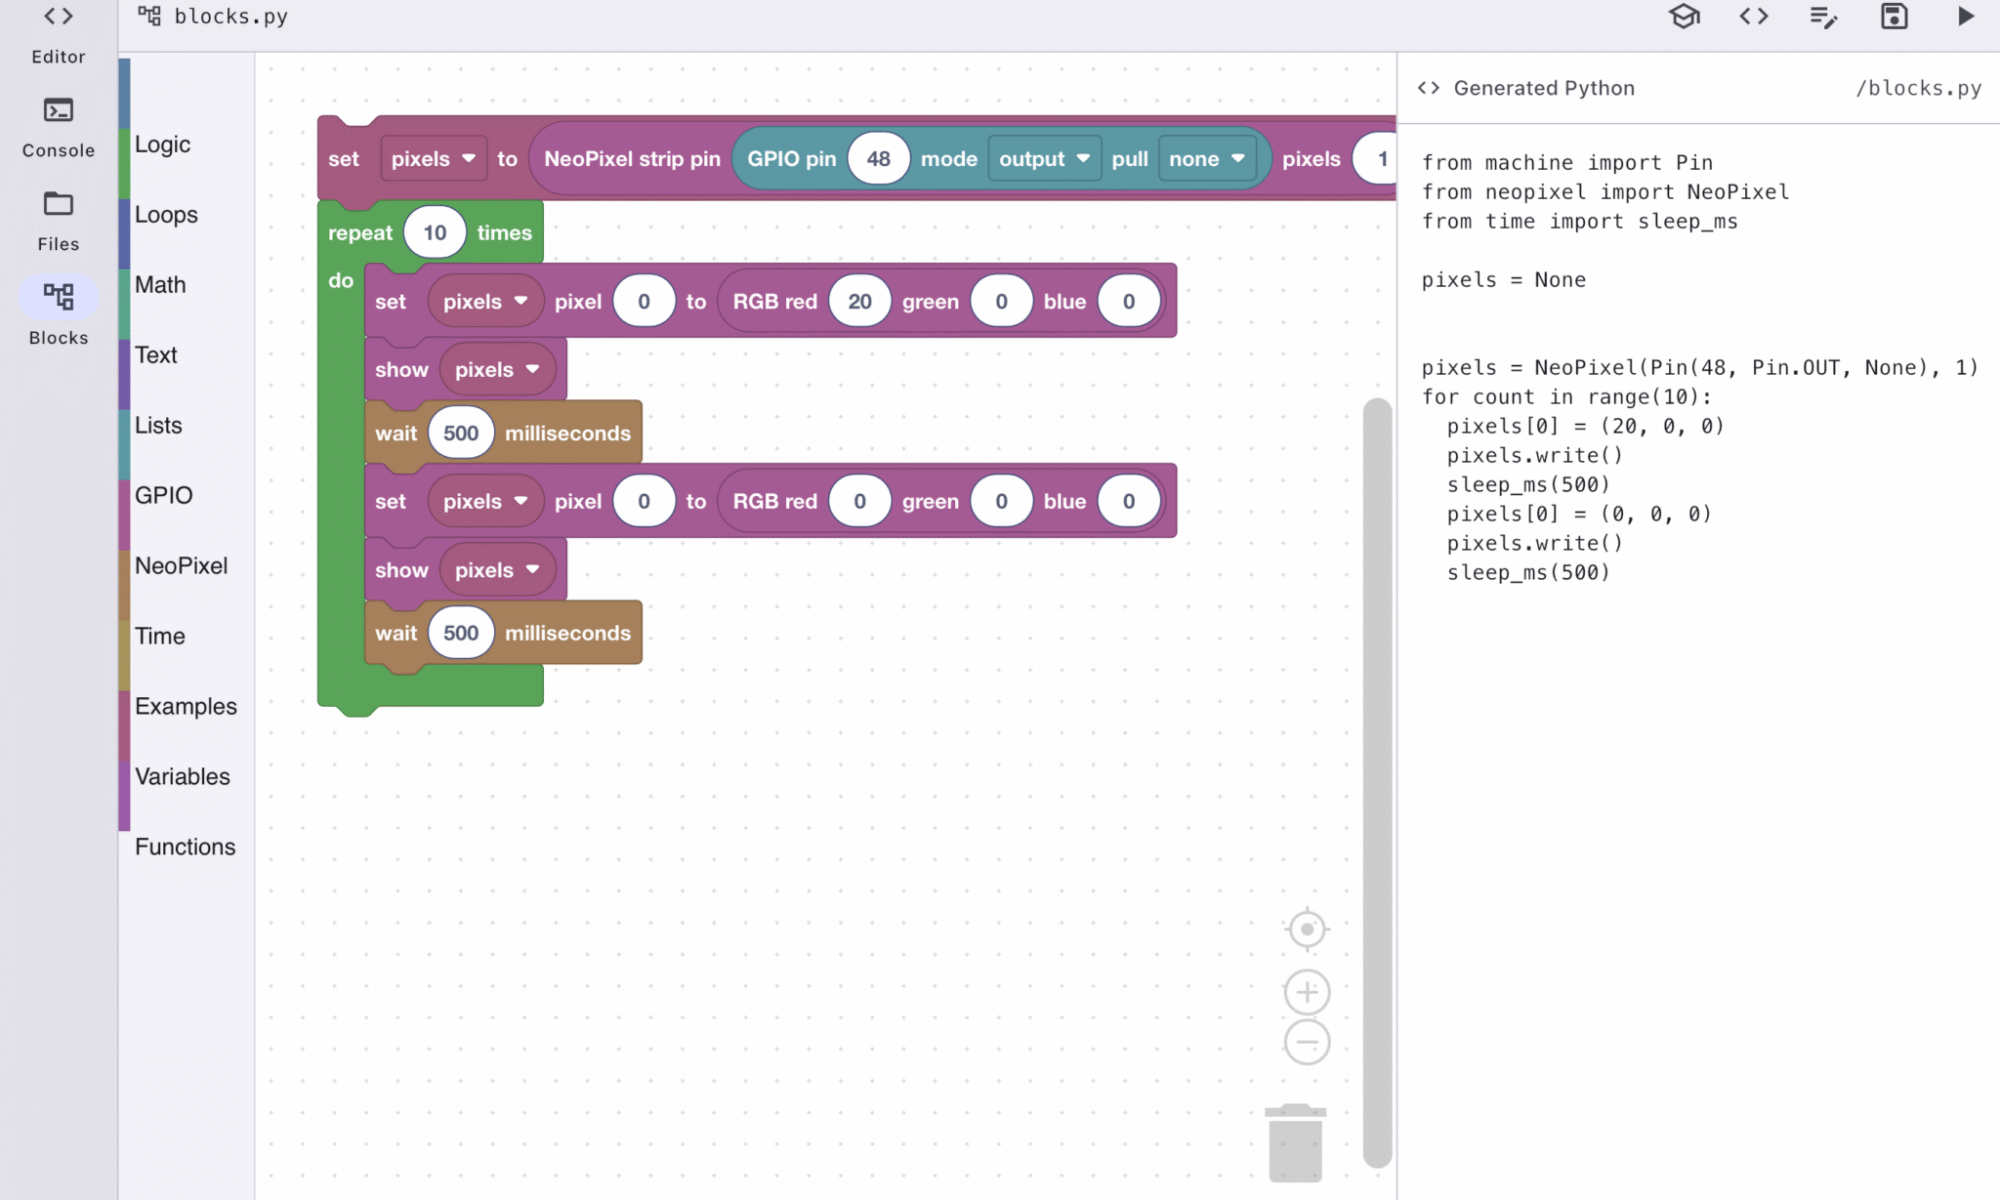Select the NeoPixel strip pin block label
2000x1200 pixels.
click(632, 159)
